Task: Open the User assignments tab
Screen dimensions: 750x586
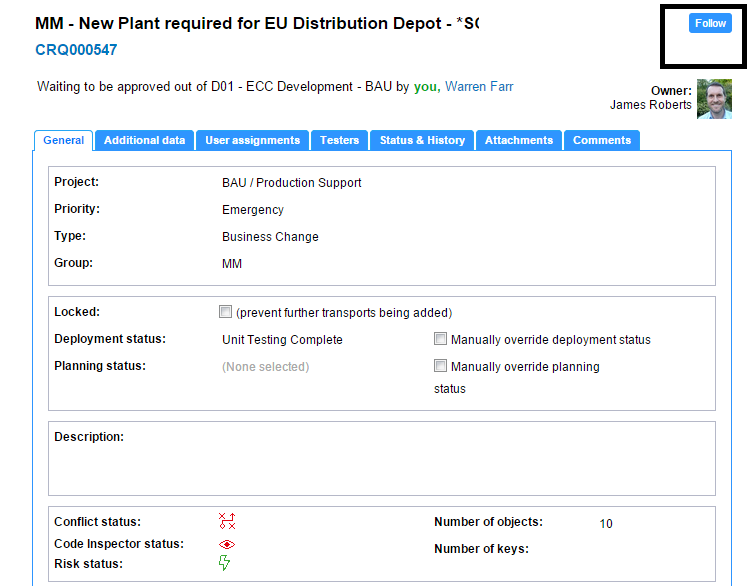Action: tap(252, 141)
